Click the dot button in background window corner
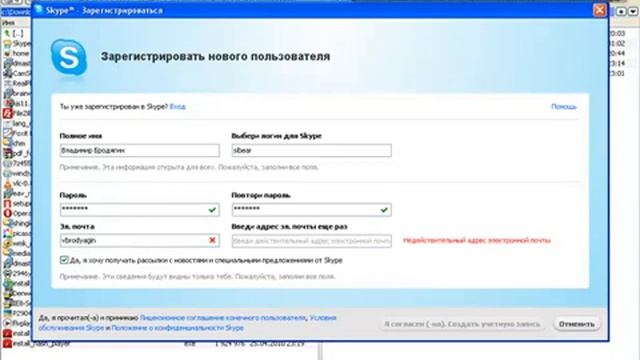This screenshot has width=640, height=360. (621, 11)
